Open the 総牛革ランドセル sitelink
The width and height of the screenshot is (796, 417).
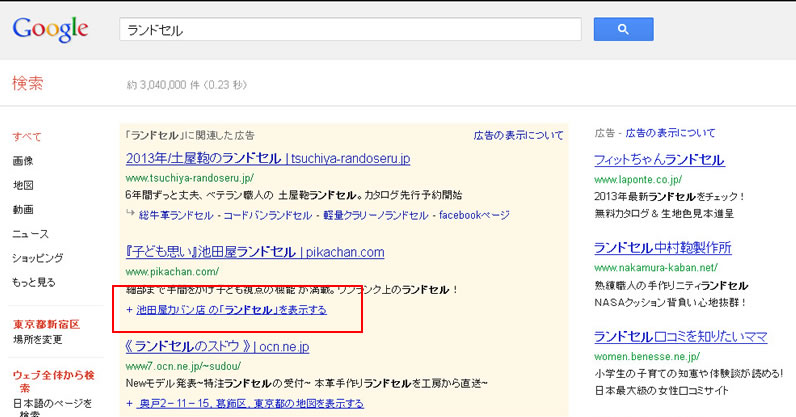[176, 215]
